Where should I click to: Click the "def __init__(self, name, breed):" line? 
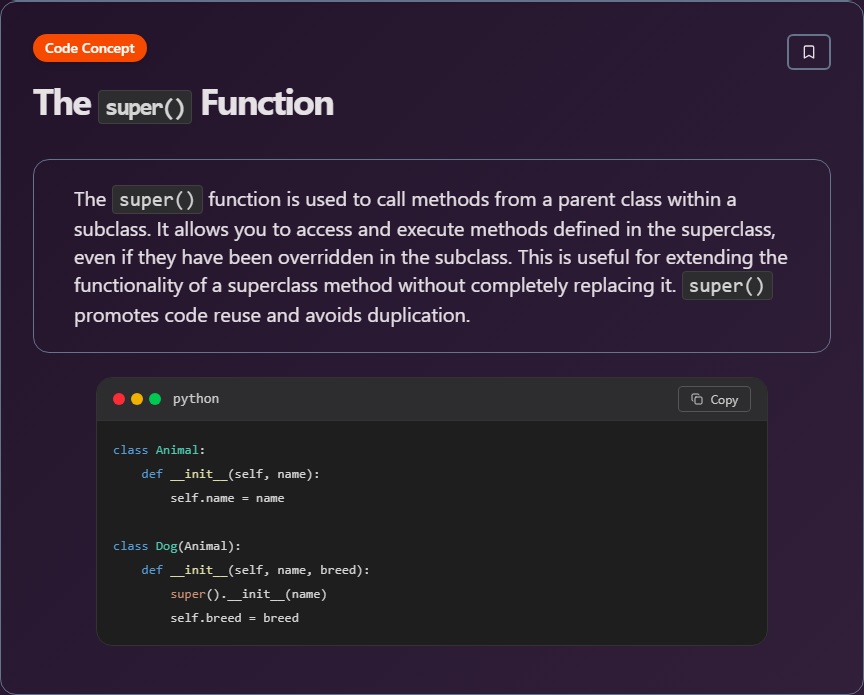point(255,570)
